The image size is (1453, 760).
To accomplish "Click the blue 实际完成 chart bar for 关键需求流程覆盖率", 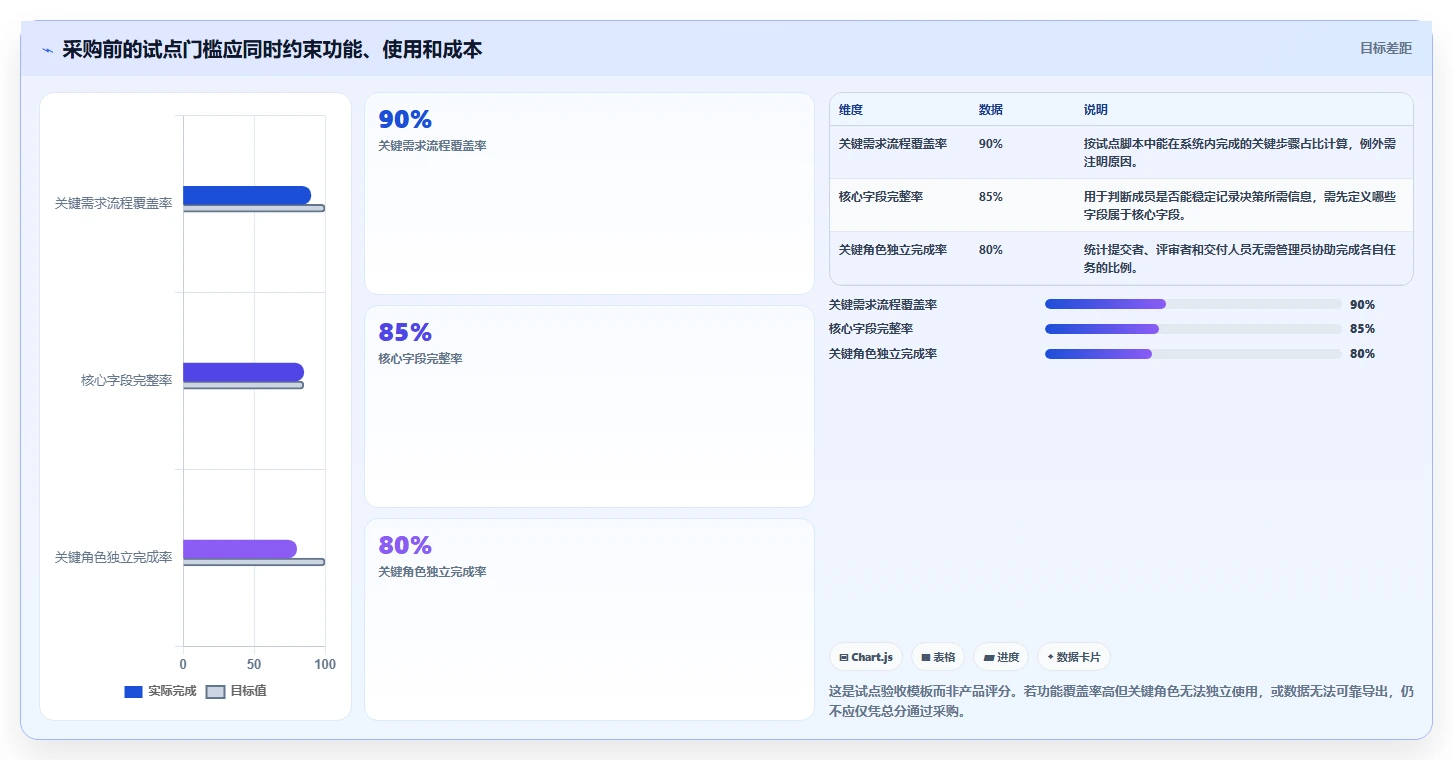I will pyautogui.click(x=247, y=195).
